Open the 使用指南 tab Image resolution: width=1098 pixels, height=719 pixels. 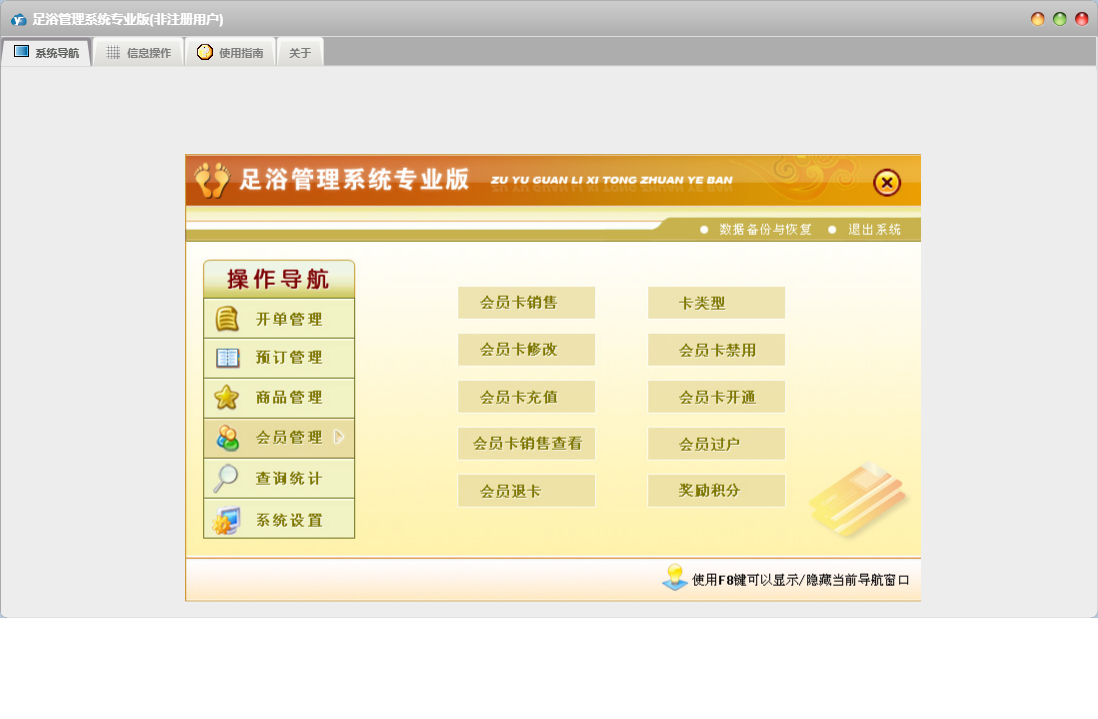click(230, 53)
